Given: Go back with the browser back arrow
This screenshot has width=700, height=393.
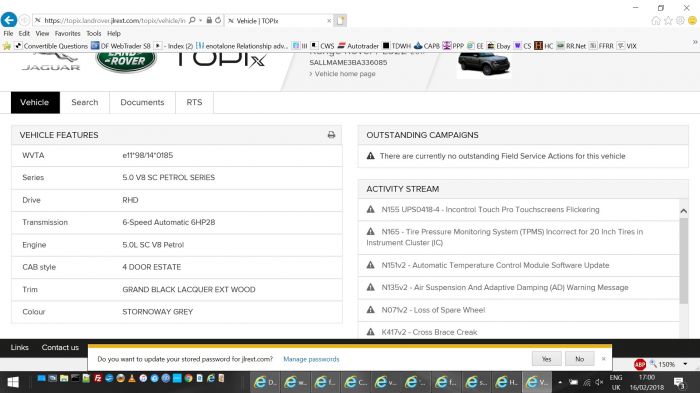Looking at the screenshot, I should tap(9, 20).
